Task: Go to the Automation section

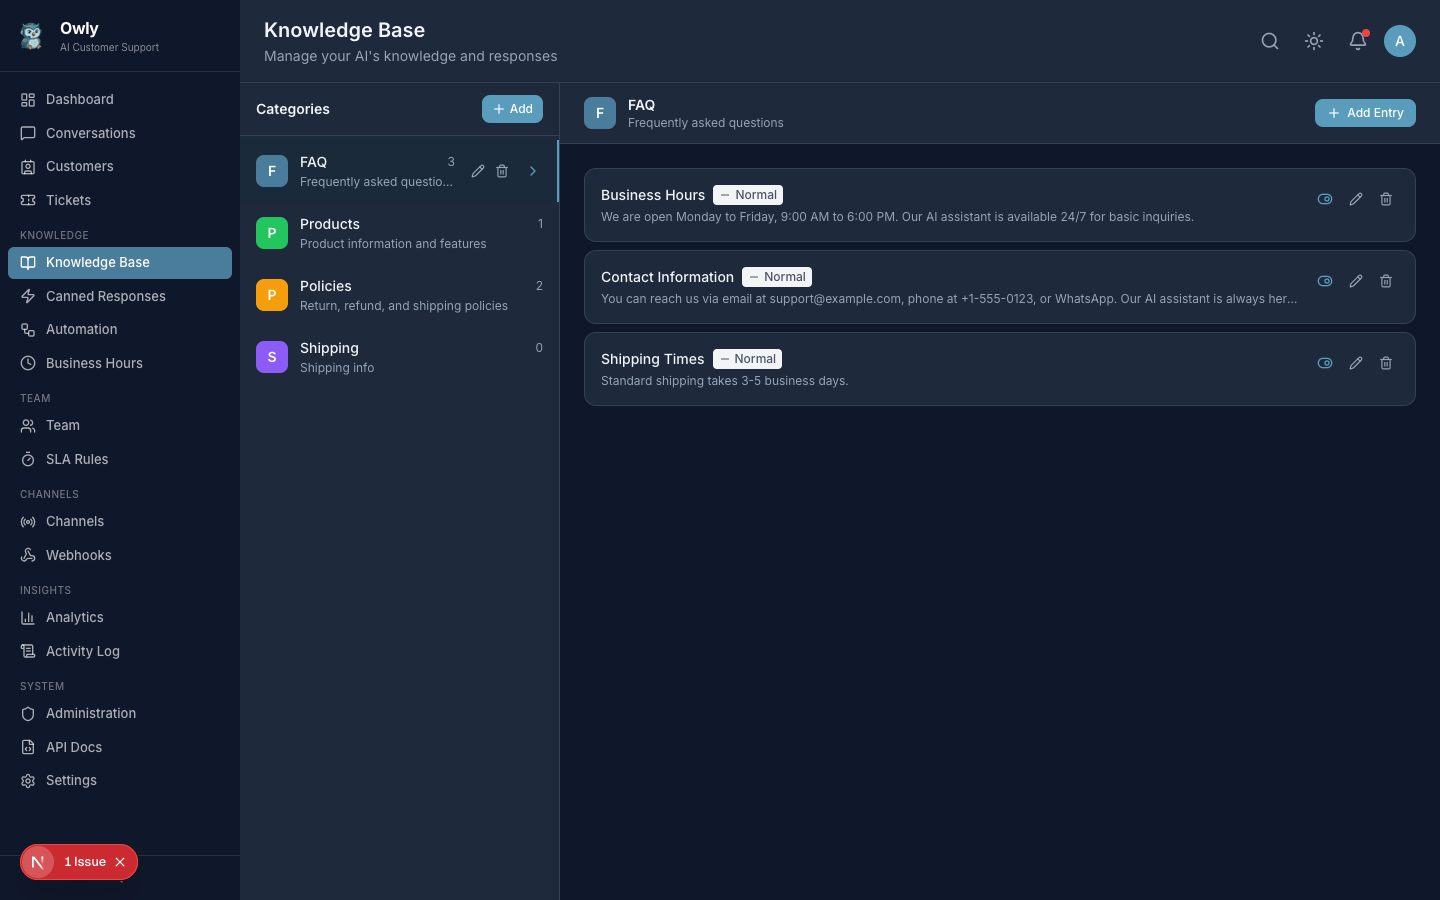Action: (81, 329)
